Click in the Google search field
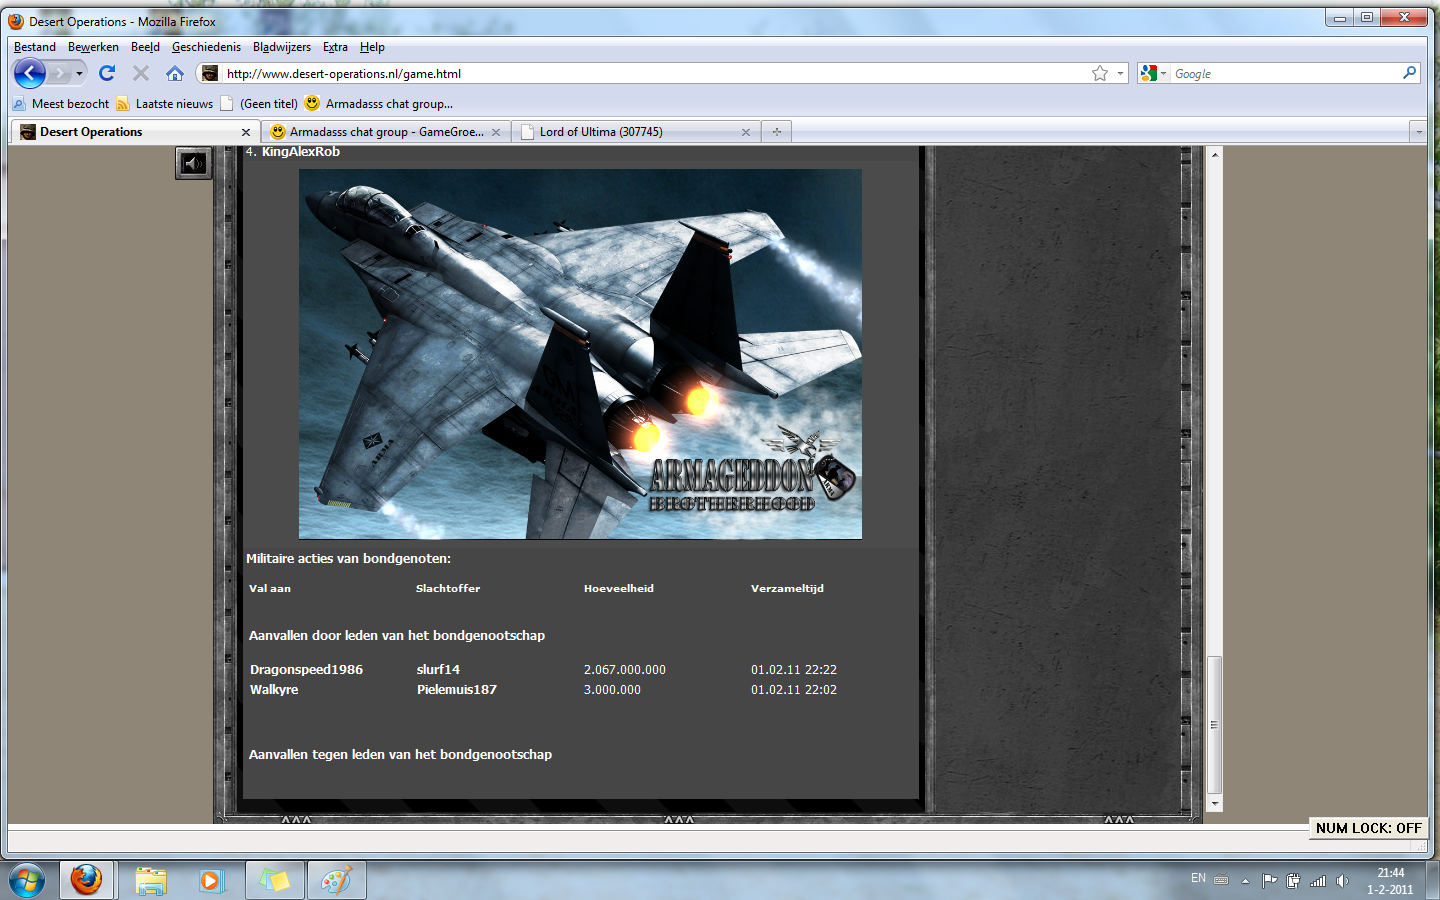Viewport: 1440px width, 900px height. [x=1285, y=73]
